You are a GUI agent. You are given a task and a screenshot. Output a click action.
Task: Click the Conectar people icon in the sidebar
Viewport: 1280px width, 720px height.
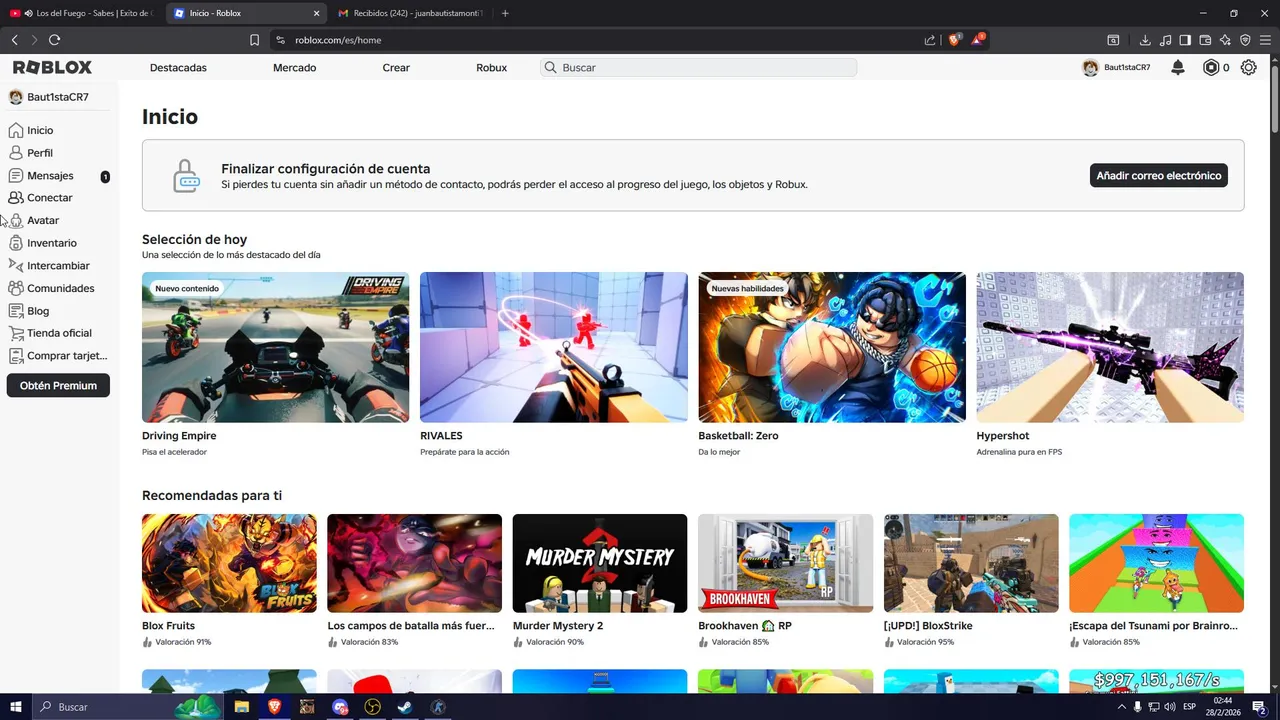pos(15,198)
